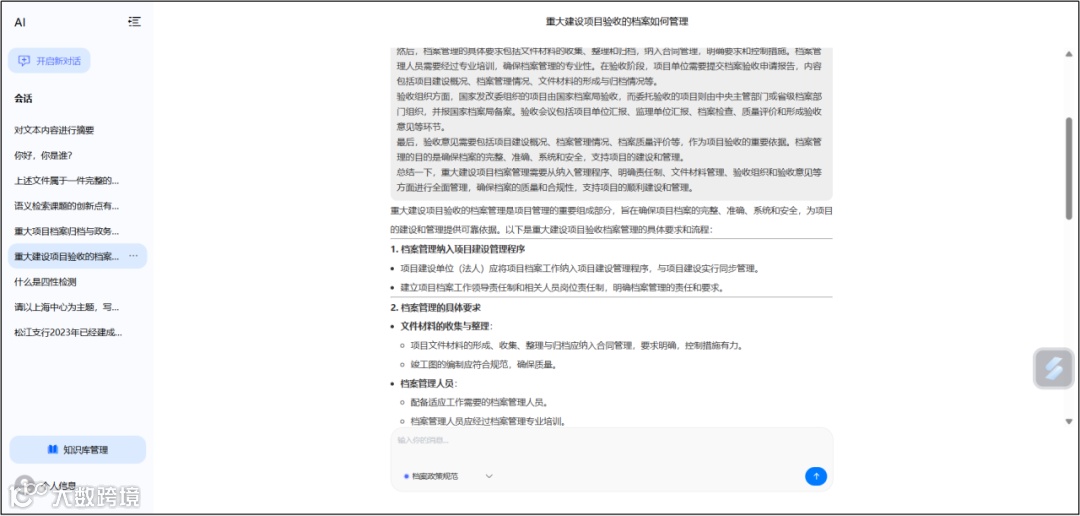The image size is (1080, 516).
Task: Click the AI logo text at top left
Action: (x=20, y=22)
